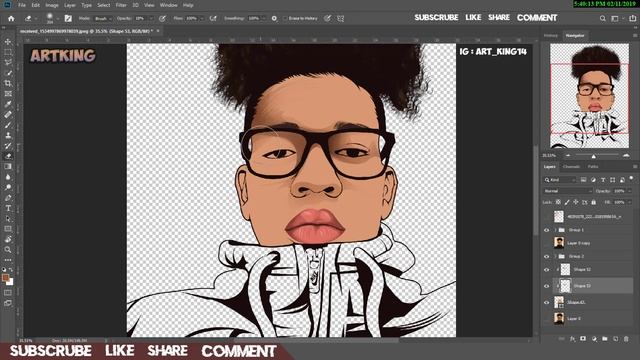Screen dimensions: 640x360
Task: Toggle visibility of Group 2
Action: point(547,257)
